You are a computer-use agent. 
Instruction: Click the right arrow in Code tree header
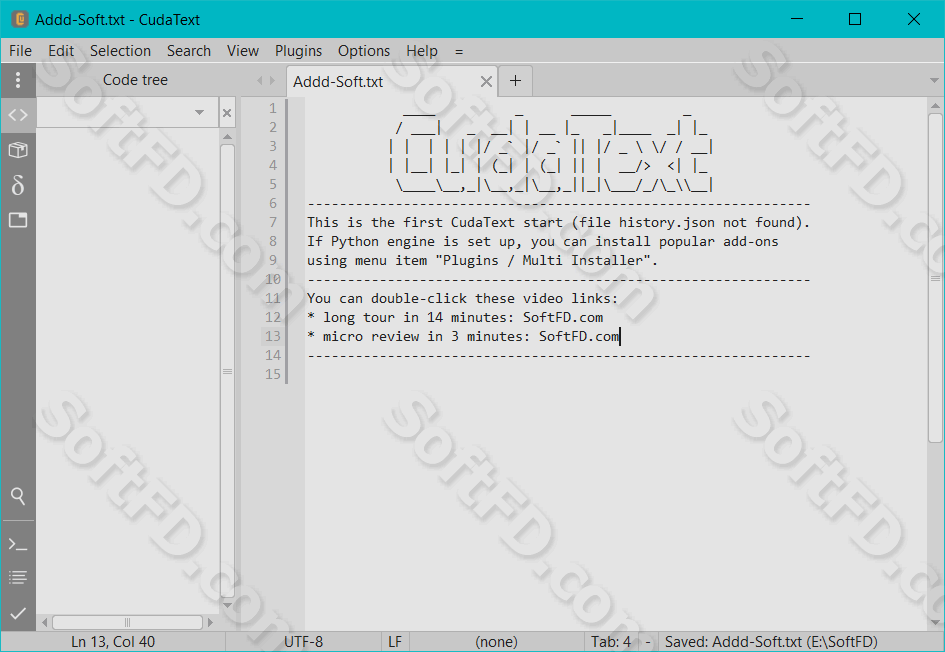pos(272,80)
